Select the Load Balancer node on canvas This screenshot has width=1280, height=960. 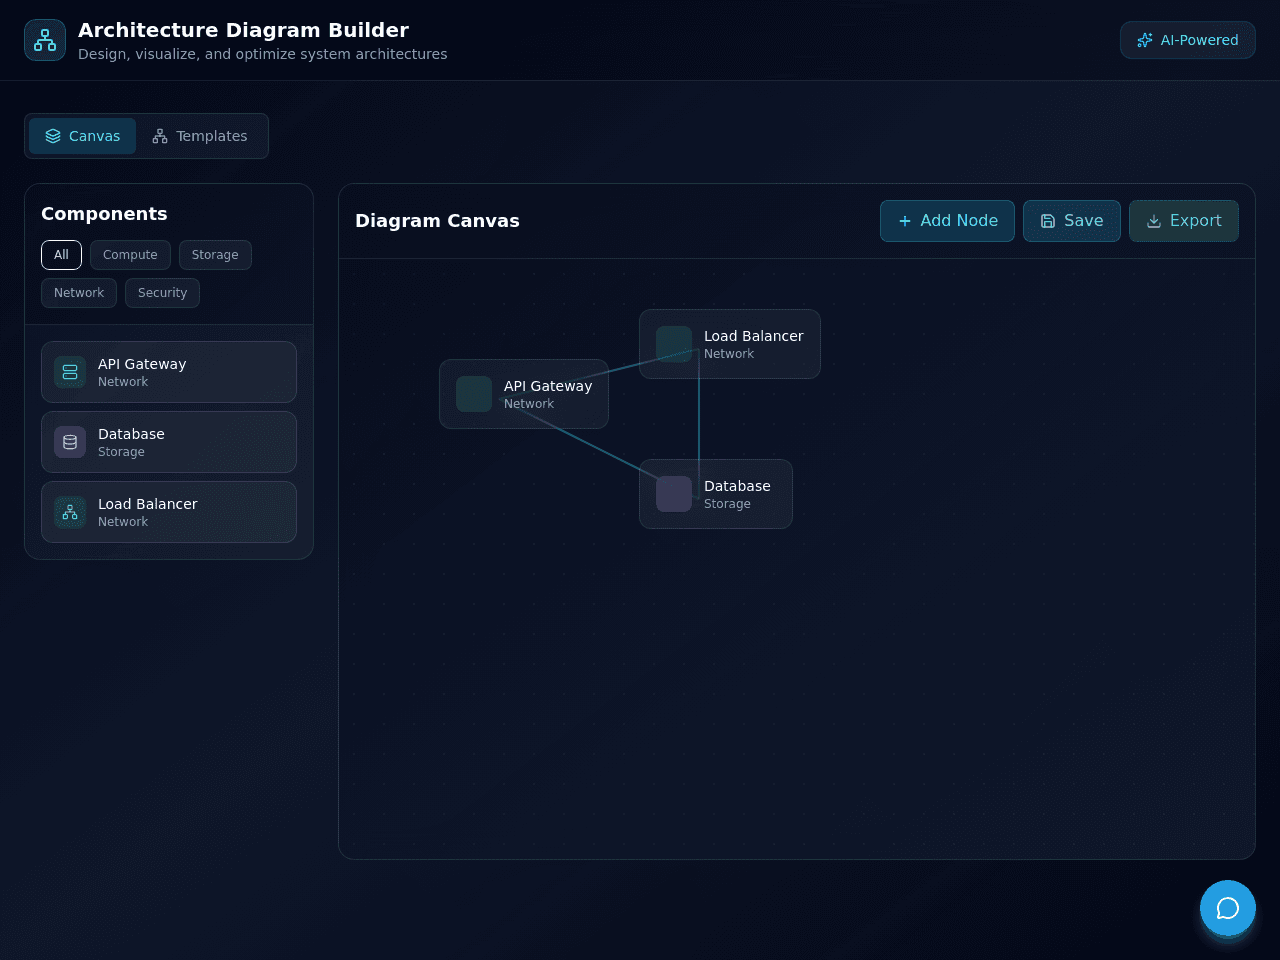pyautogui.click(x=730, y=344)
